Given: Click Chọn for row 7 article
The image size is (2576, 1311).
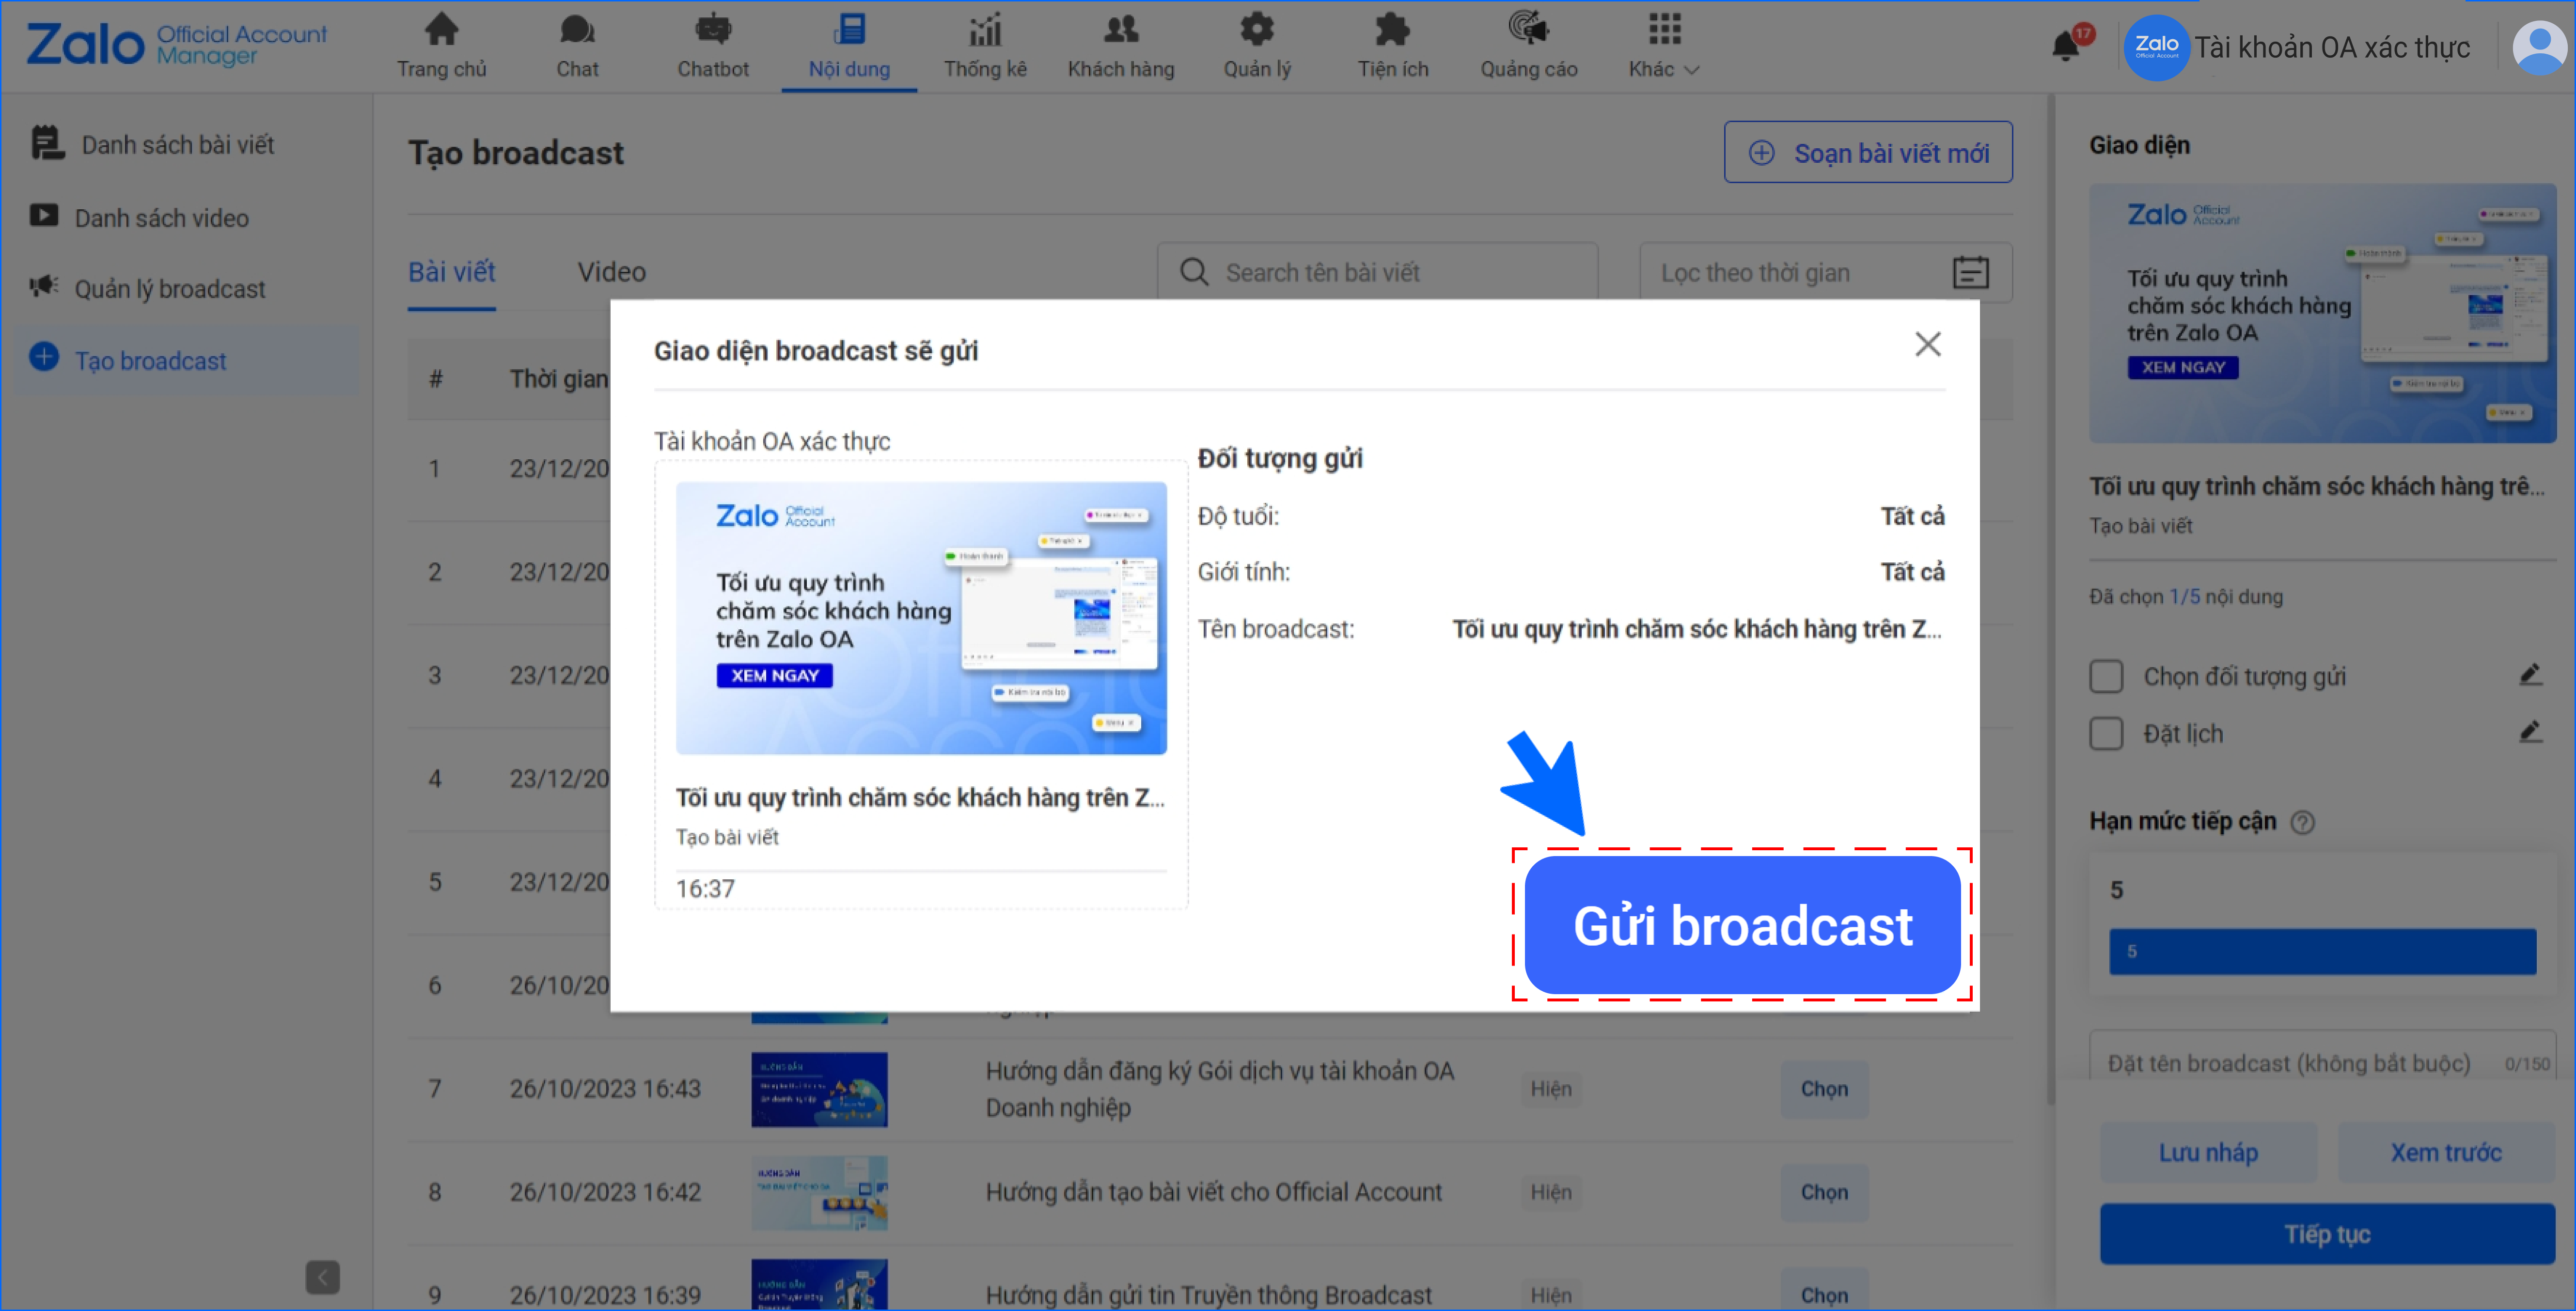Looking at the screenshot, I should tap(1824, 1089).
